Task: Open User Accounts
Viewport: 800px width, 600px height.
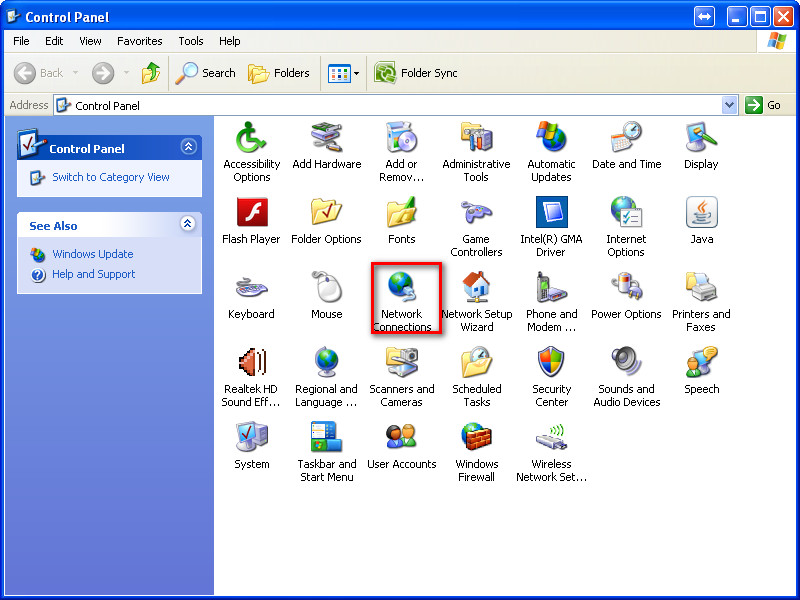Action: tap(402, 445)
